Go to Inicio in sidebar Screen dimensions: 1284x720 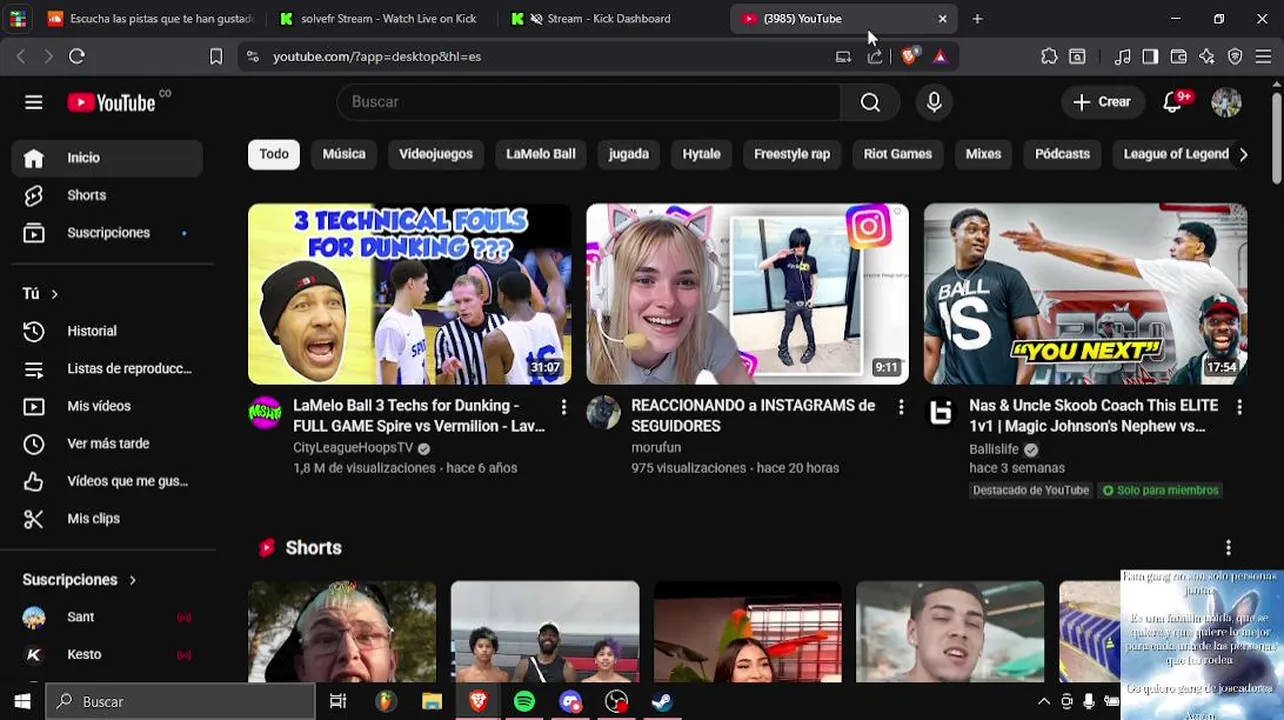point(108,158)
